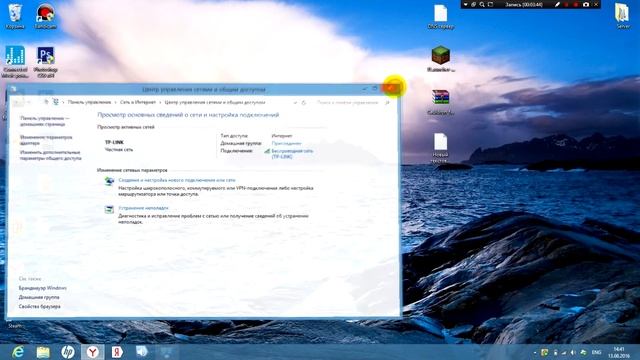640x360 pixels.
Task: Open the Server folder on the desktop
Action: [x=623, y=16]
